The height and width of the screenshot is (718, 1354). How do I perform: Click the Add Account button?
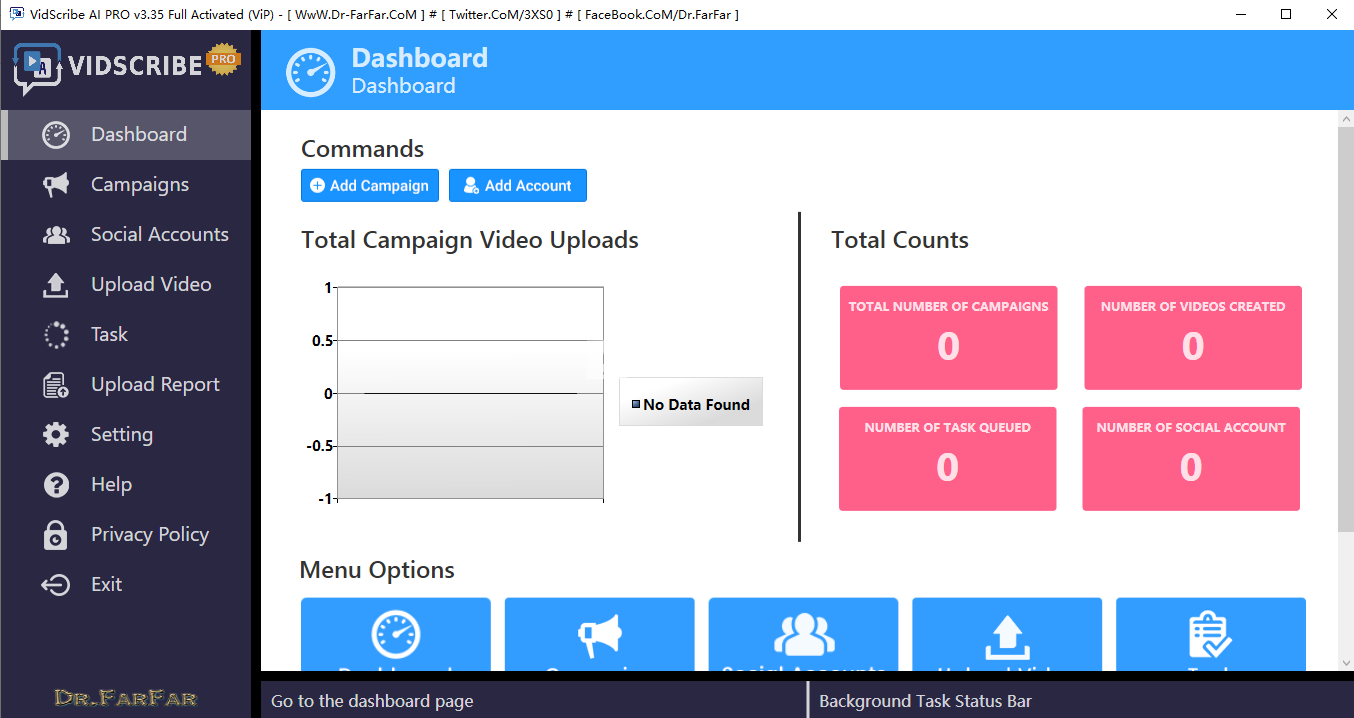pyautogui.click(x=518, y=186)
